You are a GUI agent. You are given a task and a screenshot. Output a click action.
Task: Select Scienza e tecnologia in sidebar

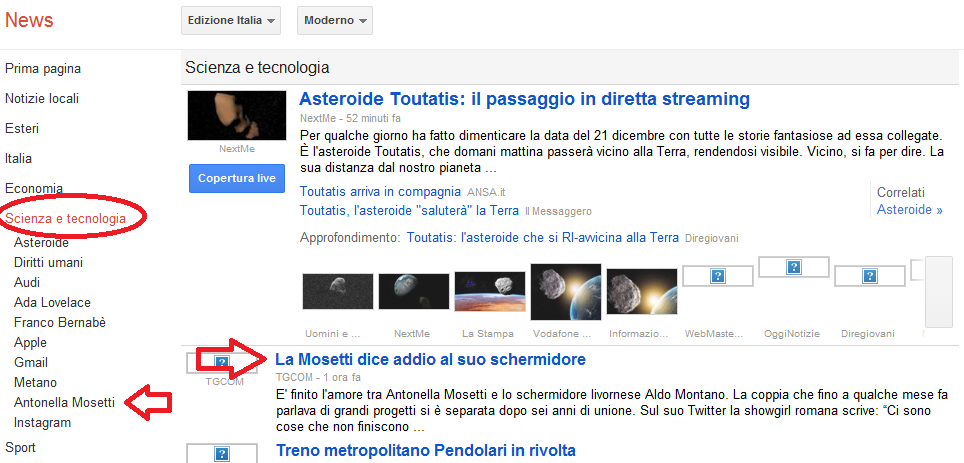pyautogui.click(x=66, y=218)
